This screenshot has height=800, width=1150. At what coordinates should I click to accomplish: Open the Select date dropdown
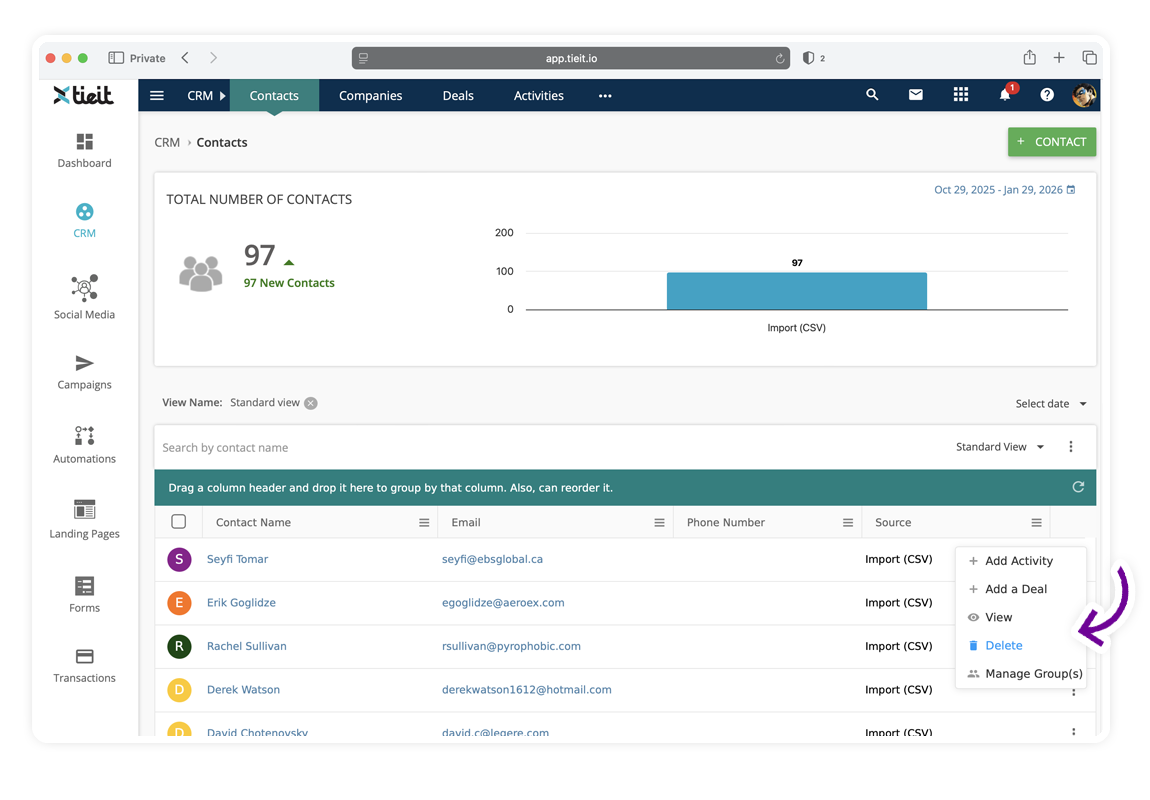click(1050, 404)
